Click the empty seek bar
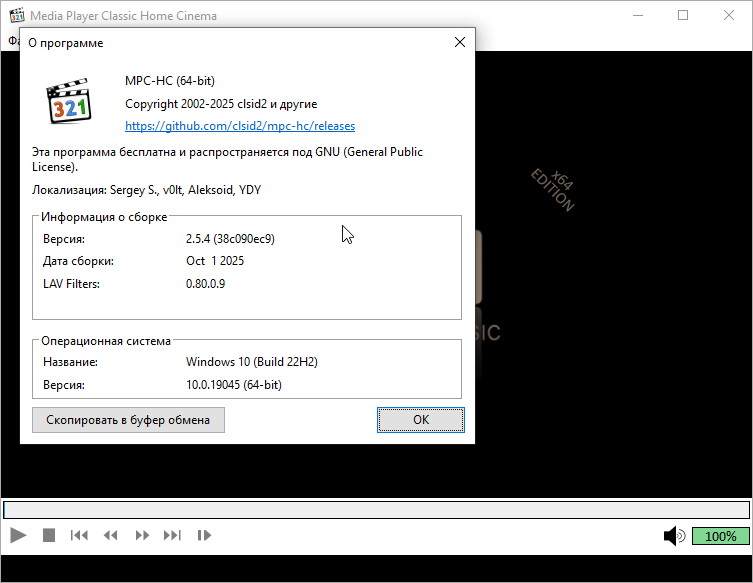The height and width of the screenshot is (583, 753). 376,510
